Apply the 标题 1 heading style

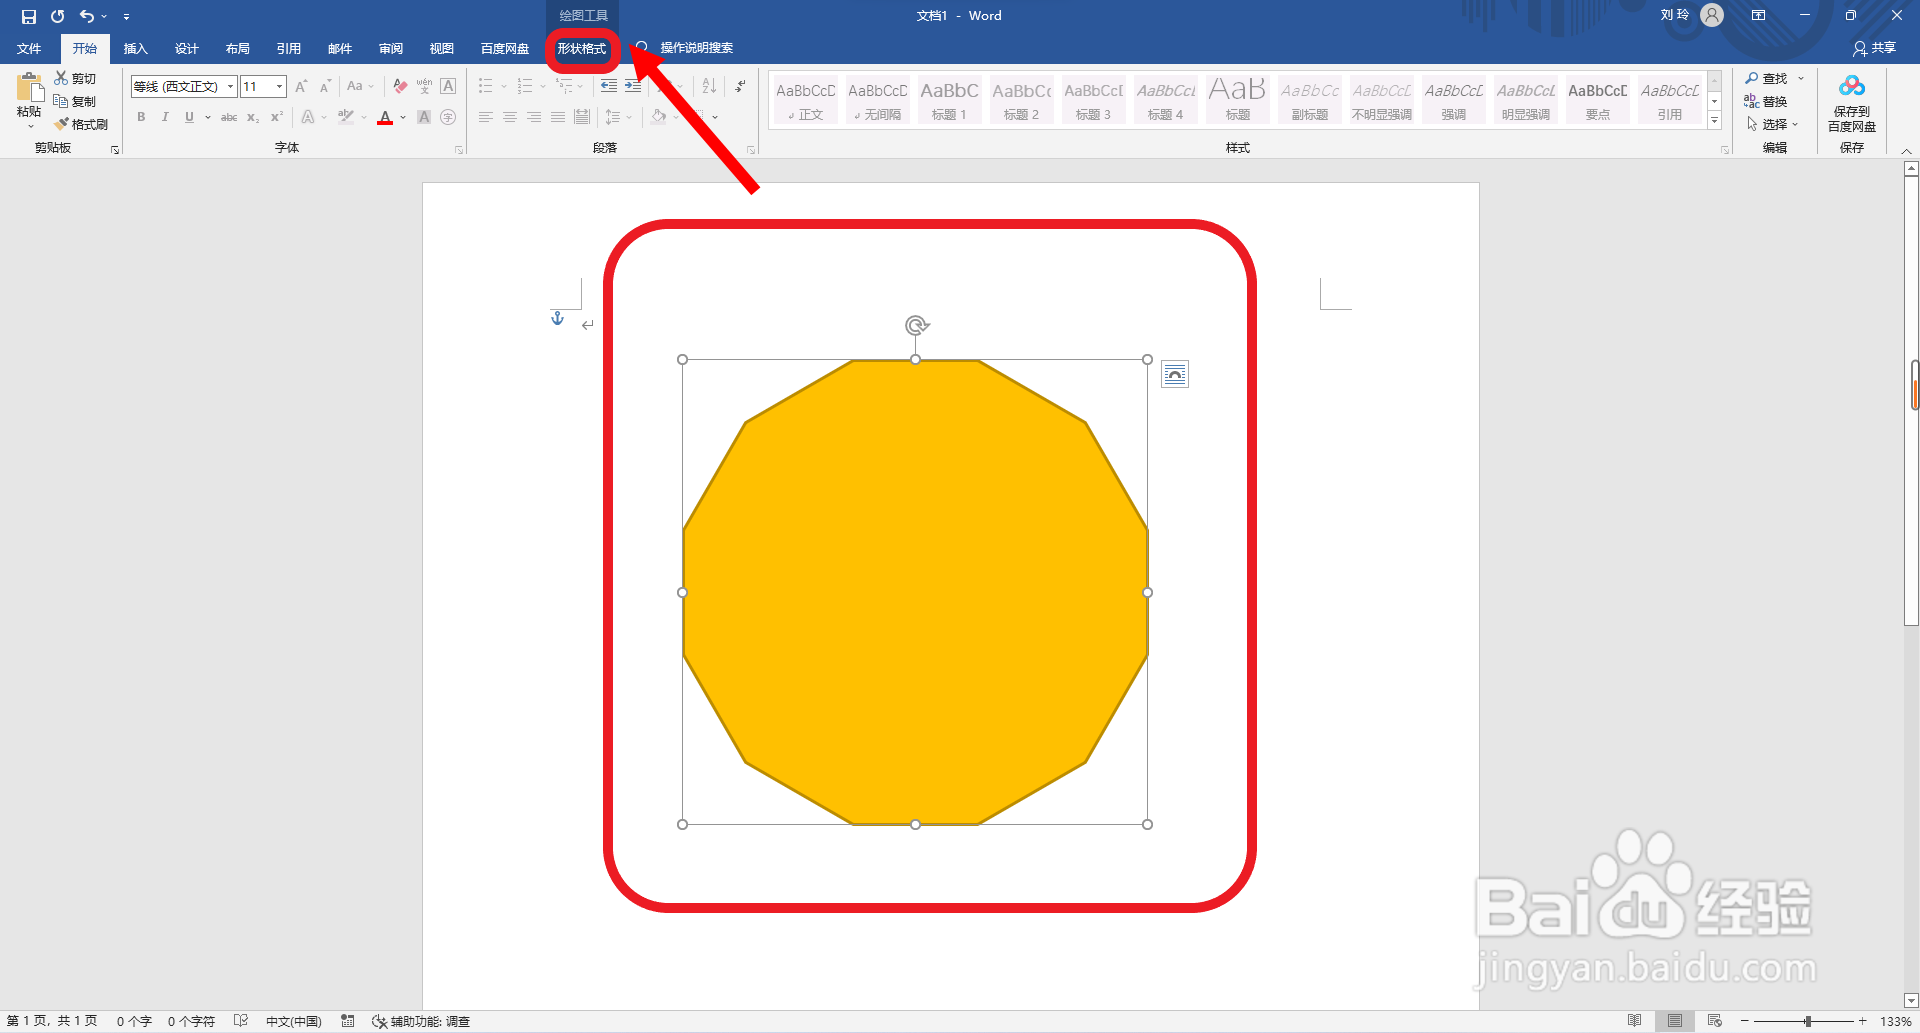coord(949,101)
